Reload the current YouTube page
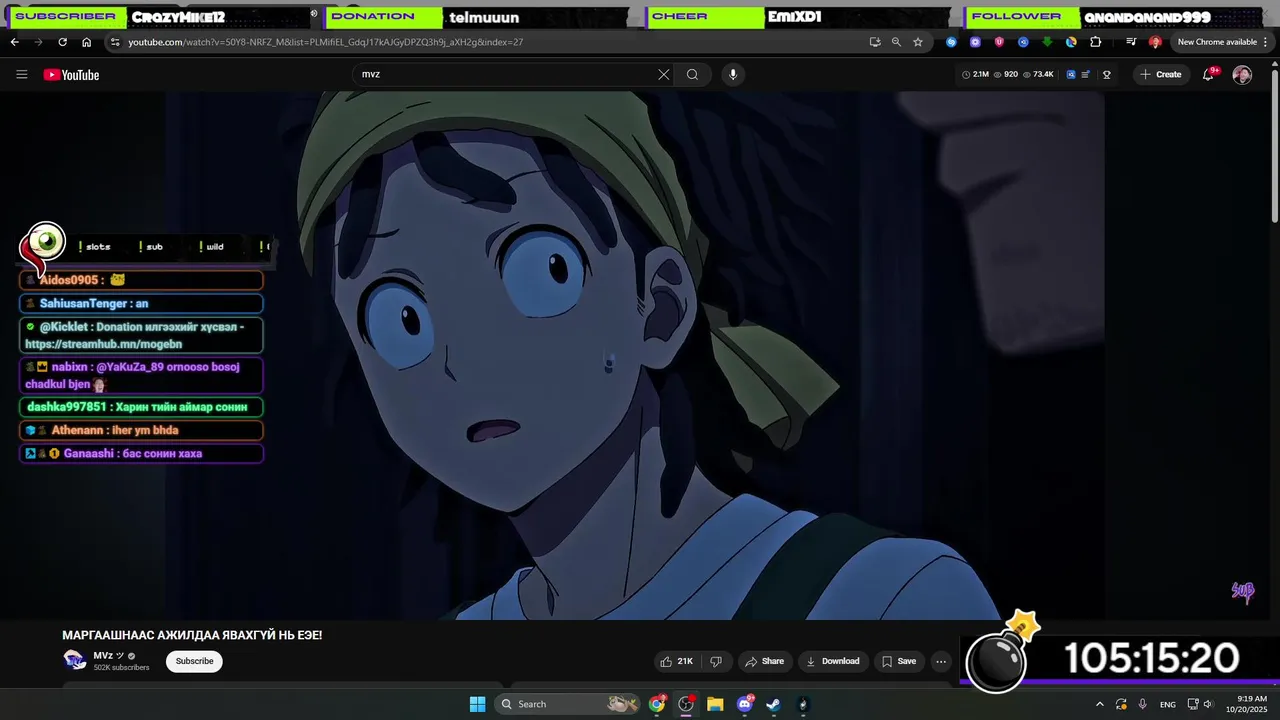Screen dimensions: 1280x720 point(62,42)
